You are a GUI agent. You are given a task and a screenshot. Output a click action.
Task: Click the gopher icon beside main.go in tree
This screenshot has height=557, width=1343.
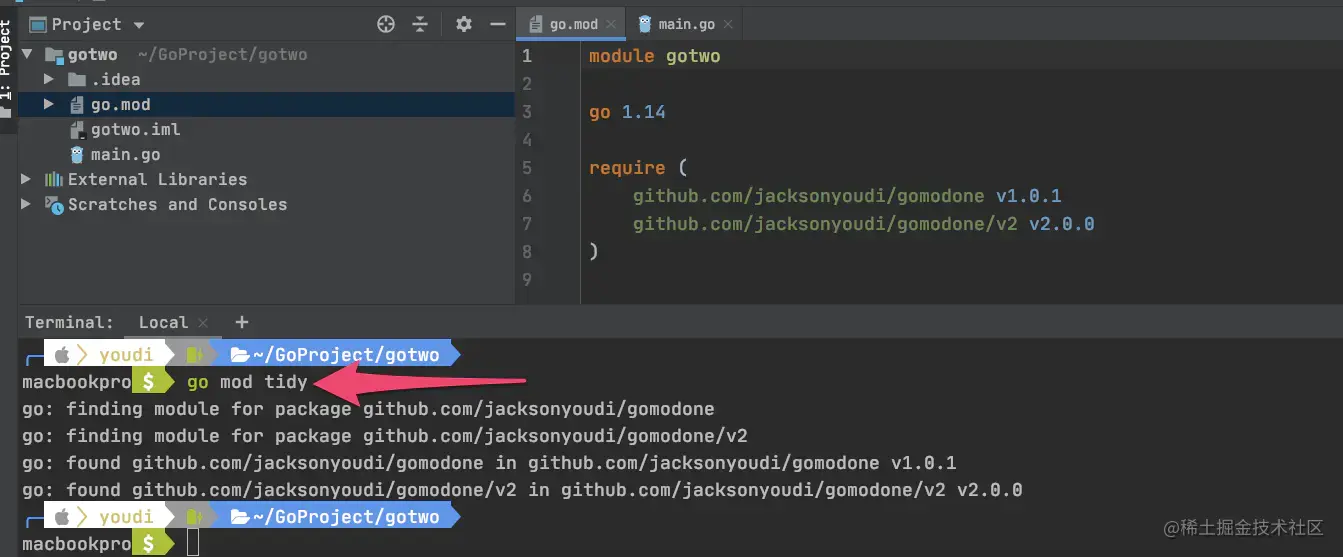pyautogui.click(x=76, y=154)
